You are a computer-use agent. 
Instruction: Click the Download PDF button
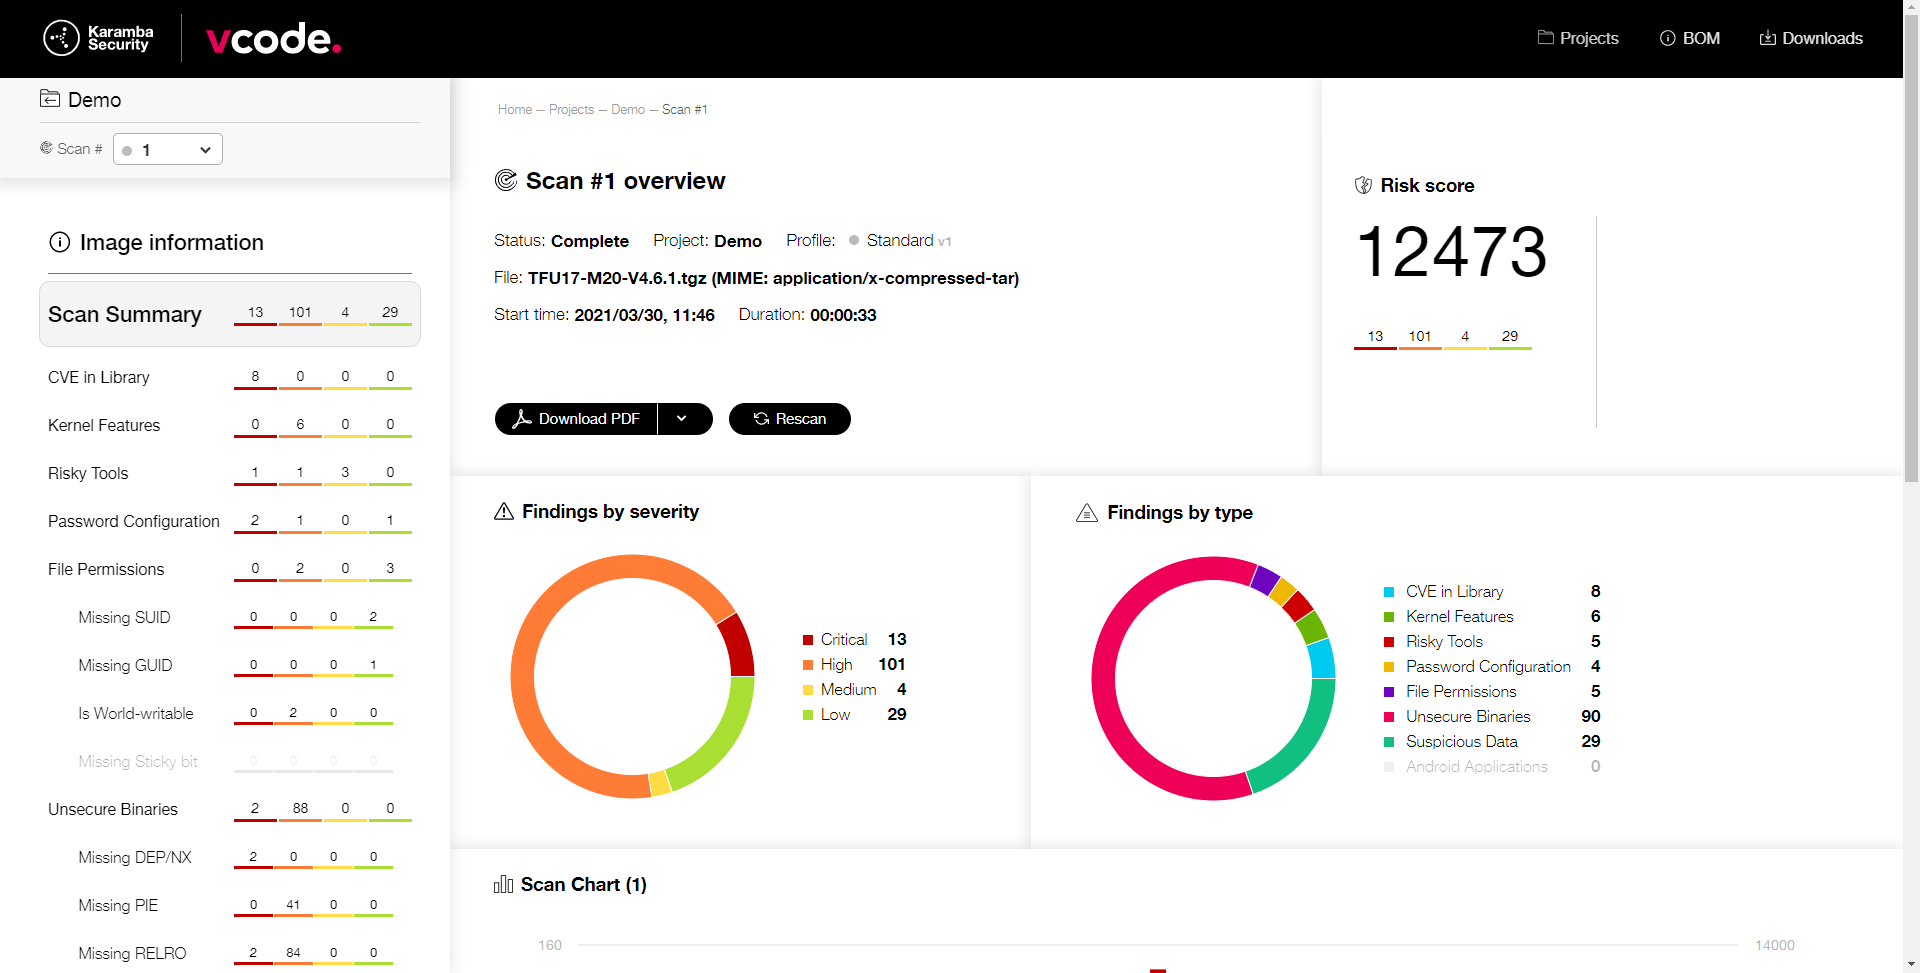(x=576, y=419)
